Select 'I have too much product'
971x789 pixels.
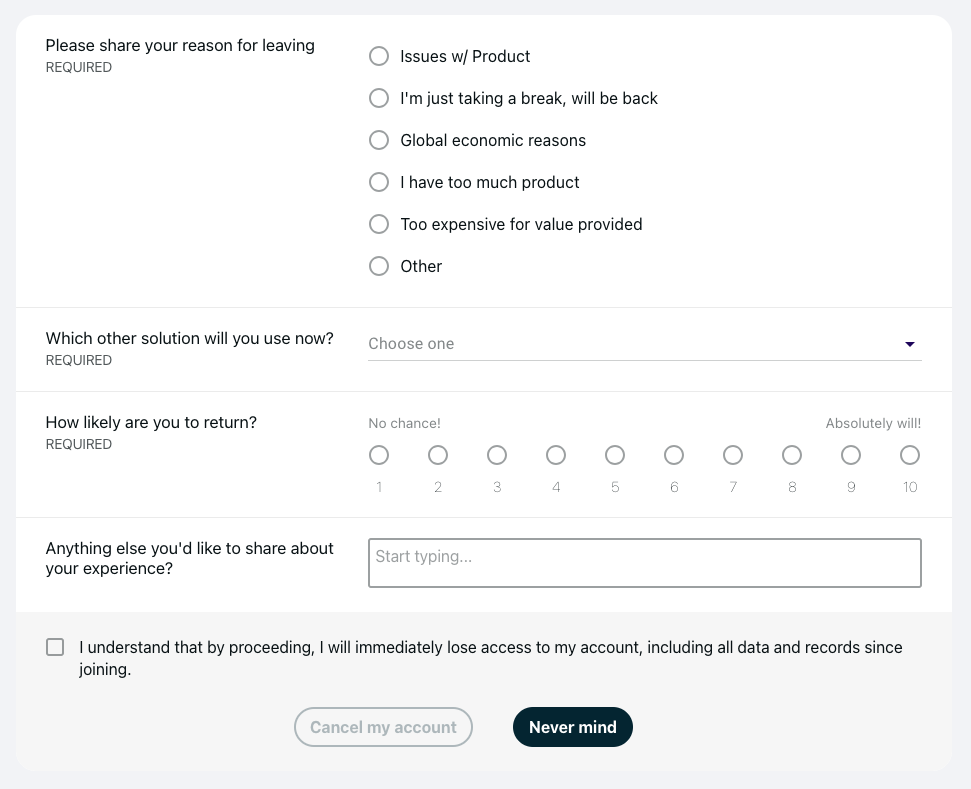pos(379,182)
